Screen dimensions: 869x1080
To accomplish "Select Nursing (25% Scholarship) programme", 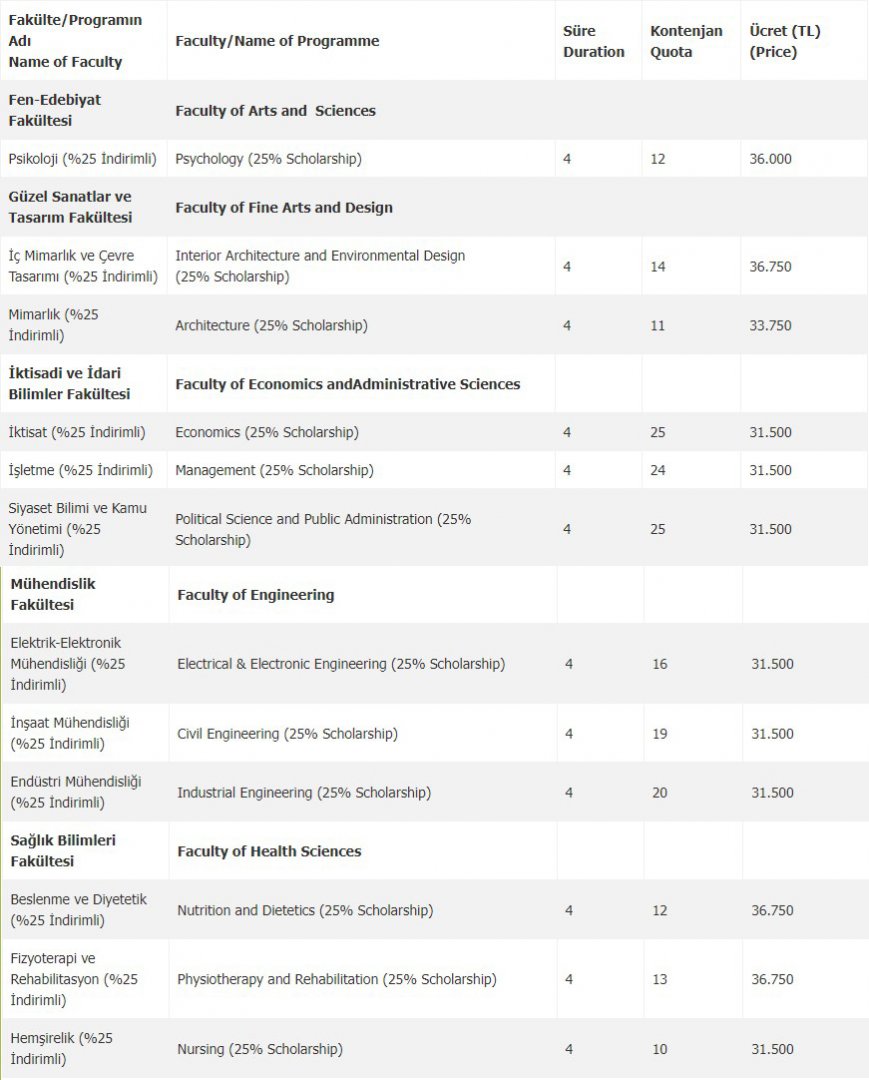I will click(x=260, y=1050).
